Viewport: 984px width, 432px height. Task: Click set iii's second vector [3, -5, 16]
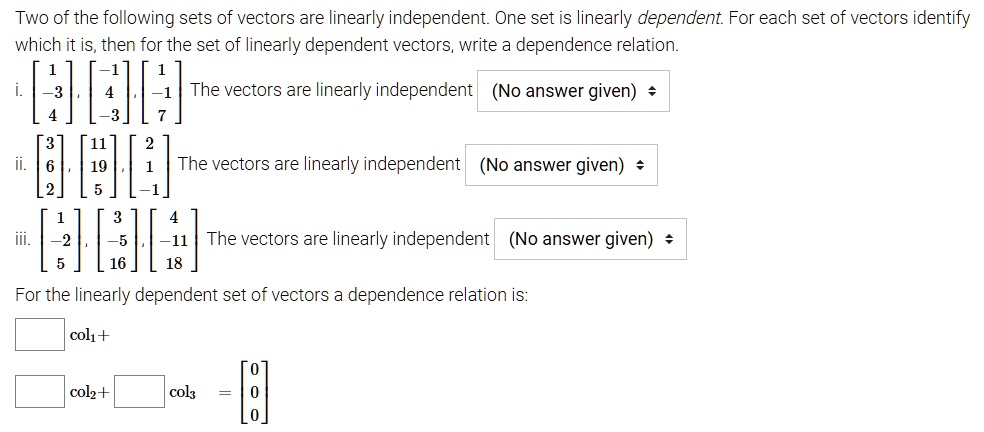[x=117, y=239]
